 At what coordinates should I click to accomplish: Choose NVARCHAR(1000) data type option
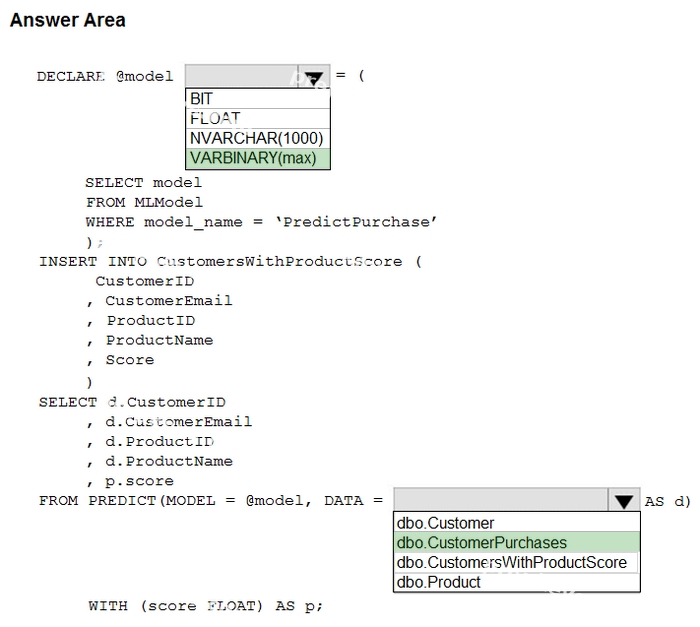(258, 138)
